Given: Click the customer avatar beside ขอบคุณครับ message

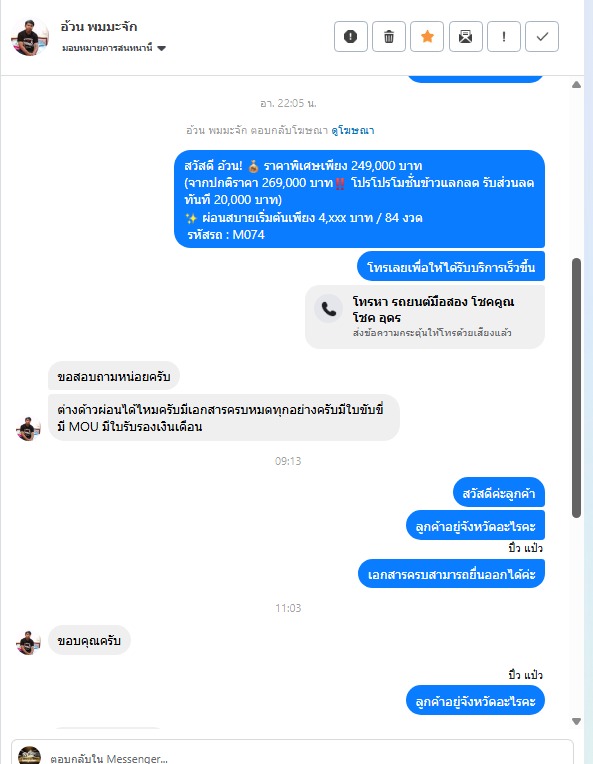Looking at the screenshot, I should [x=28, y=643].
